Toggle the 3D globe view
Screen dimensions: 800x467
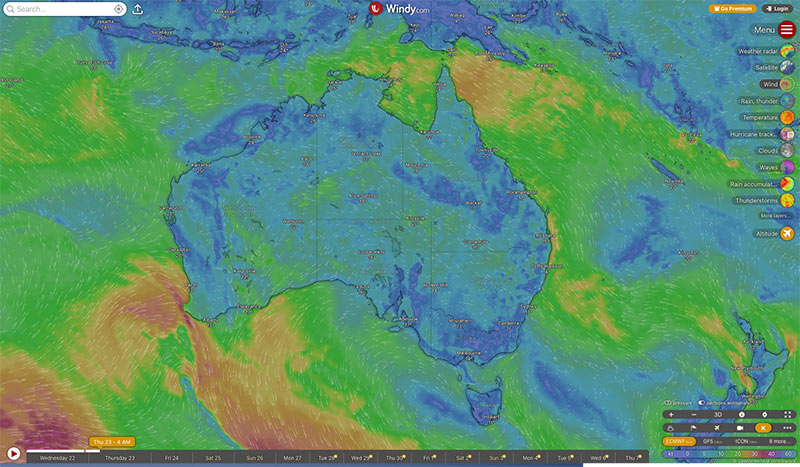point(718,414)
